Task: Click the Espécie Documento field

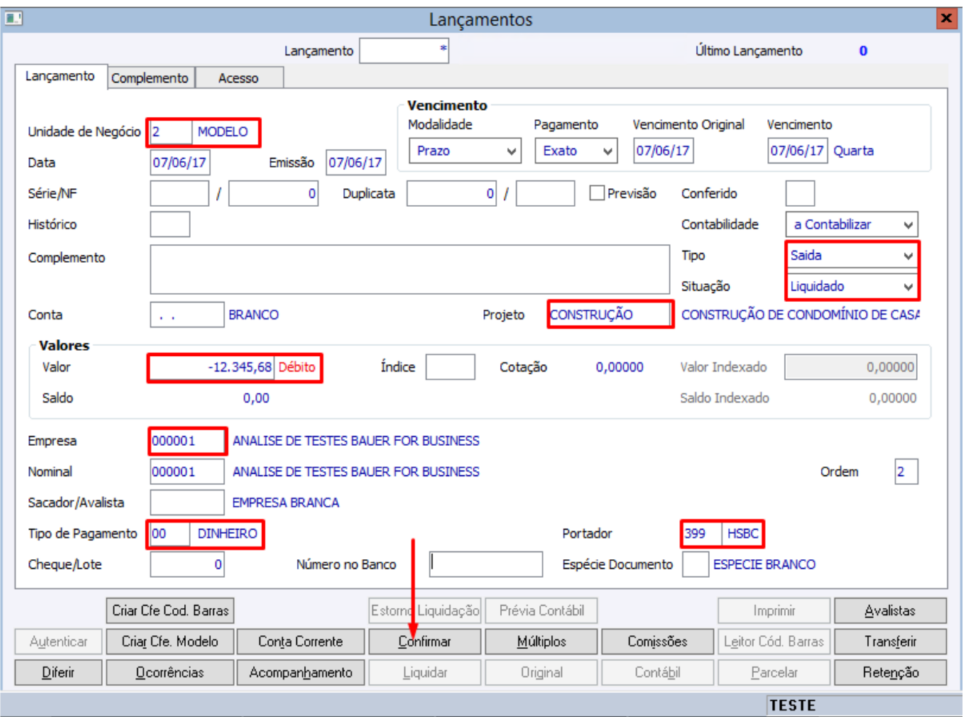Action: click(x=696, y=564)
